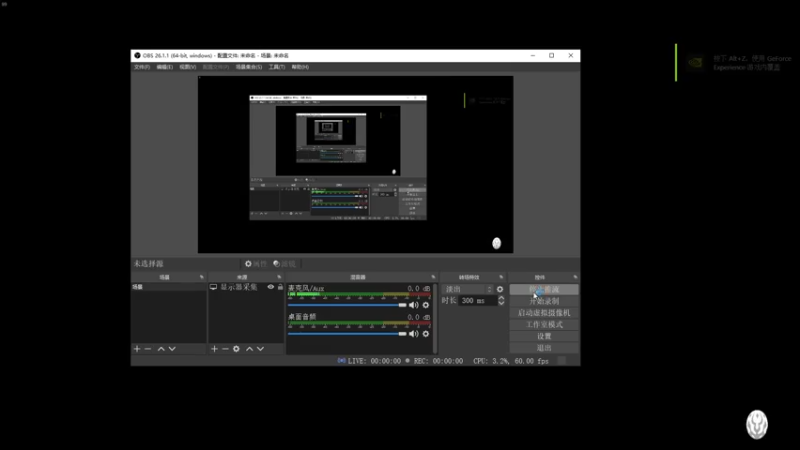The image size is (800, 450).
Task: Click the mixer panel vertical scrollbar
Action: pyautogui.click(x=435, y=319)
